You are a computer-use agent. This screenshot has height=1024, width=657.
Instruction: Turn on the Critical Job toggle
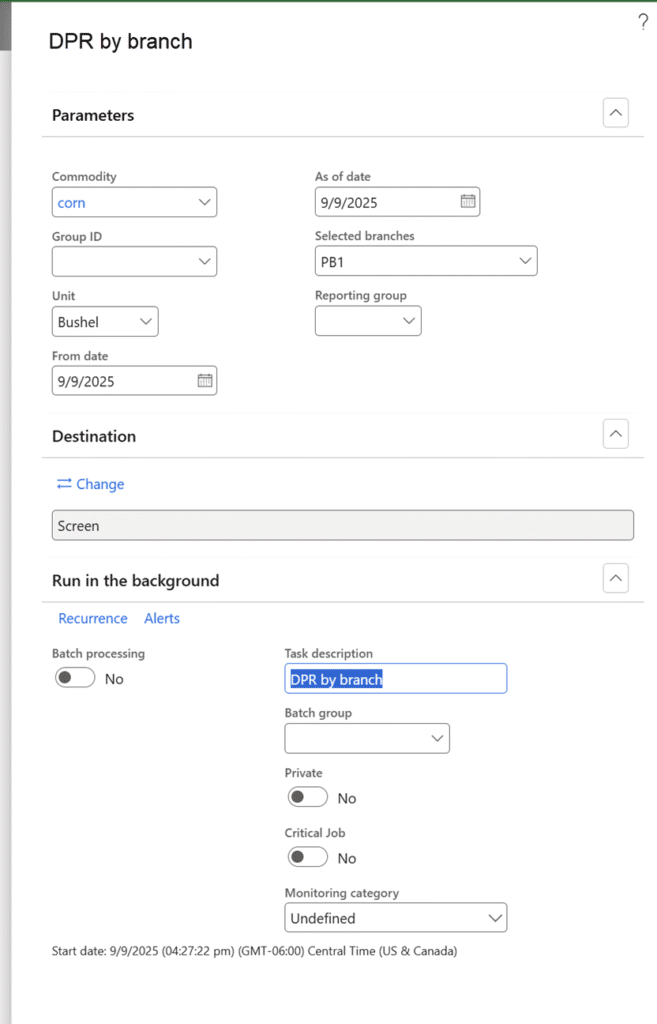307,857
